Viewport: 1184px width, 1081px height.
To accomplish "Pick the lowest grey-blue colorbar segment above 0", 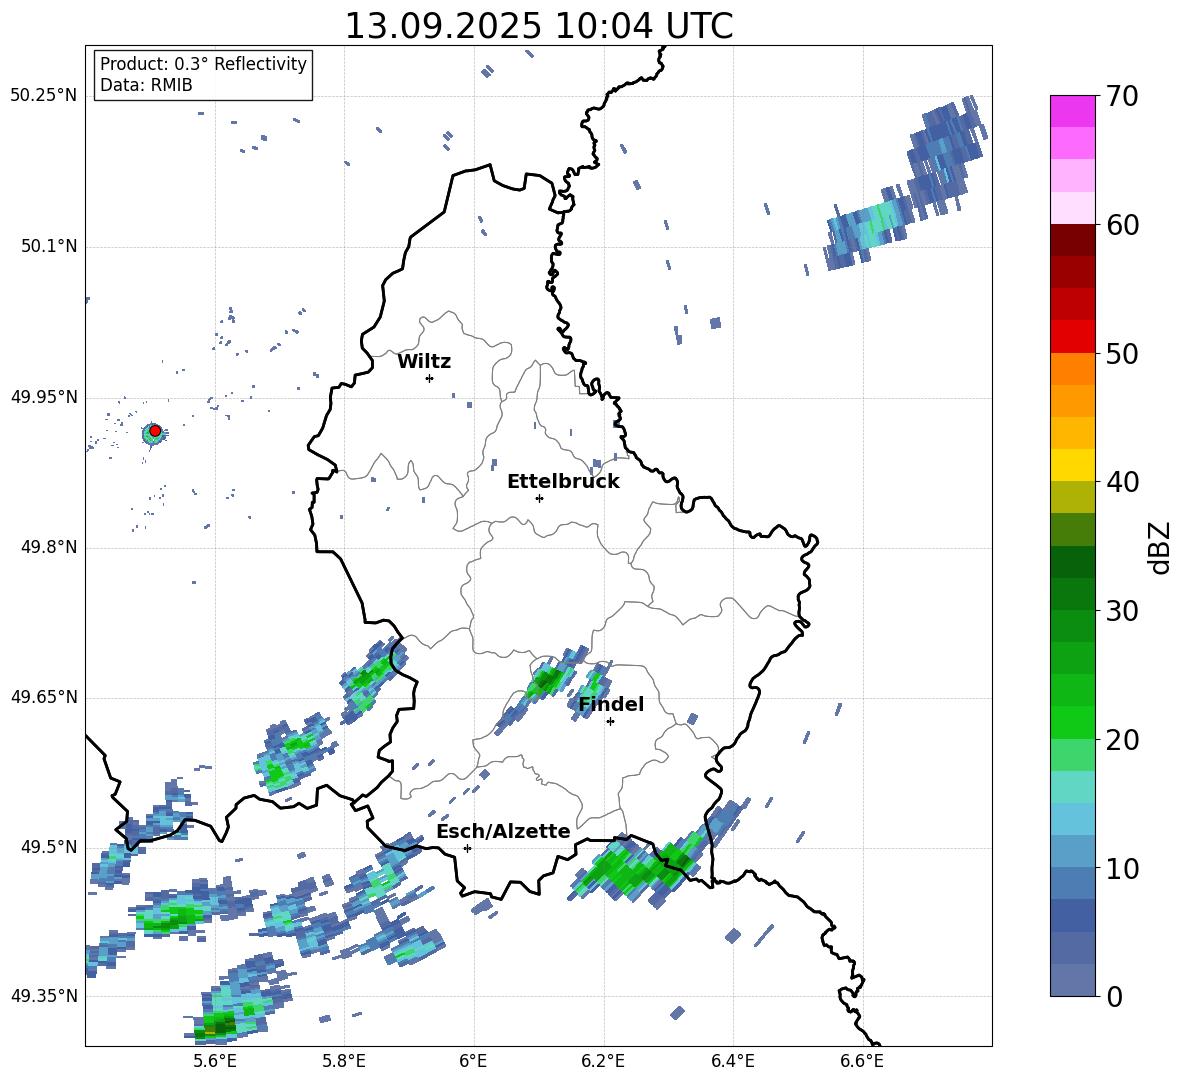I will pyautogui.click(x=1073, y=980).
